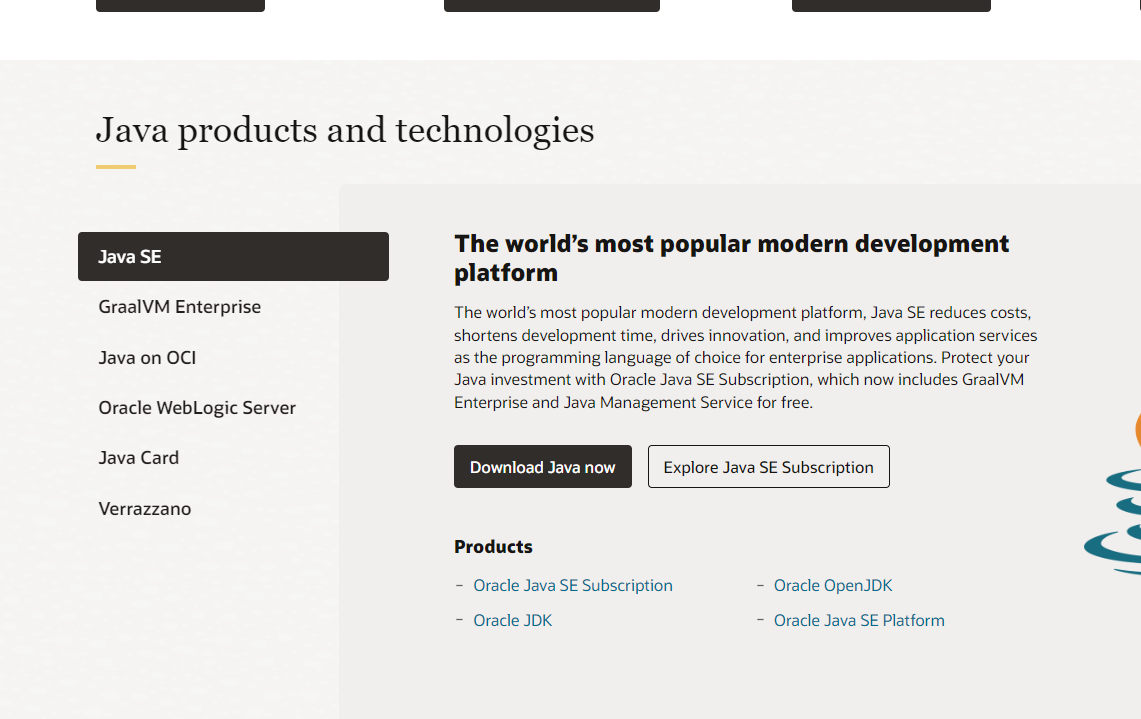Click the Java logo image
This screenshot has width=1141, height=719.
click(x=1113, y=491)
